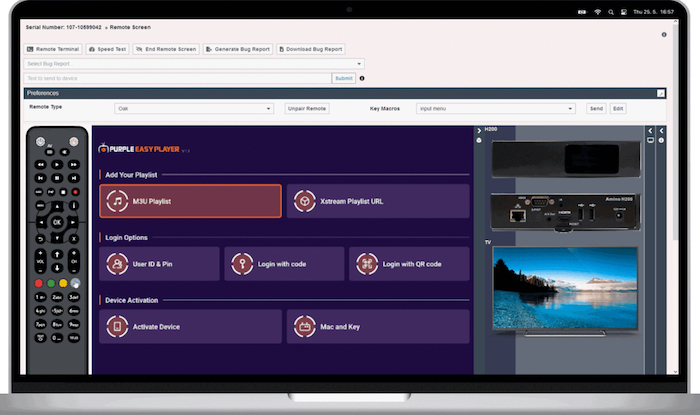Click Download Bug Report
Image resolution: width=700 pixels, height=415 pixels.
(311, 49)
